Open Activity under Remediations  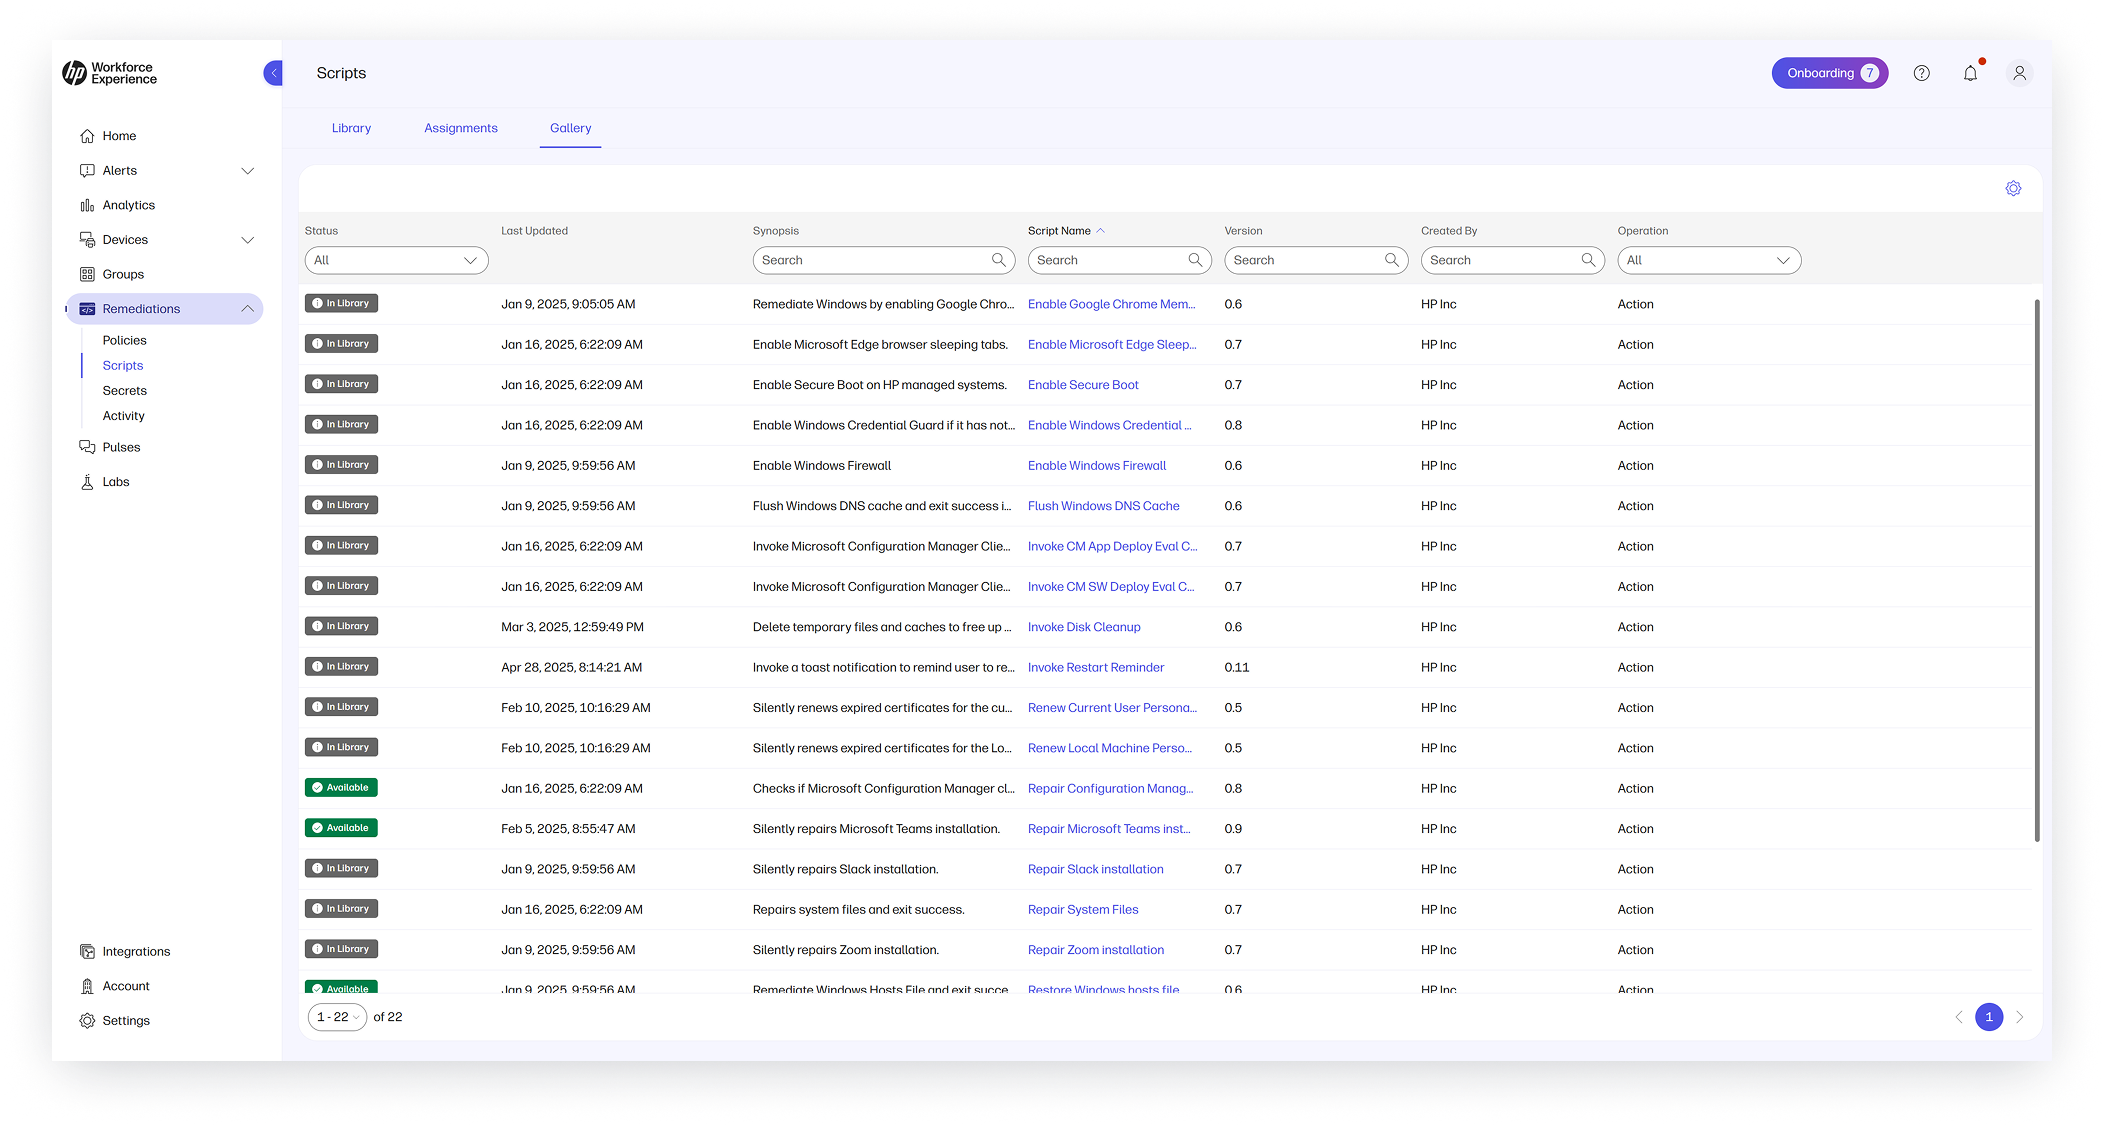coord(123,416)
